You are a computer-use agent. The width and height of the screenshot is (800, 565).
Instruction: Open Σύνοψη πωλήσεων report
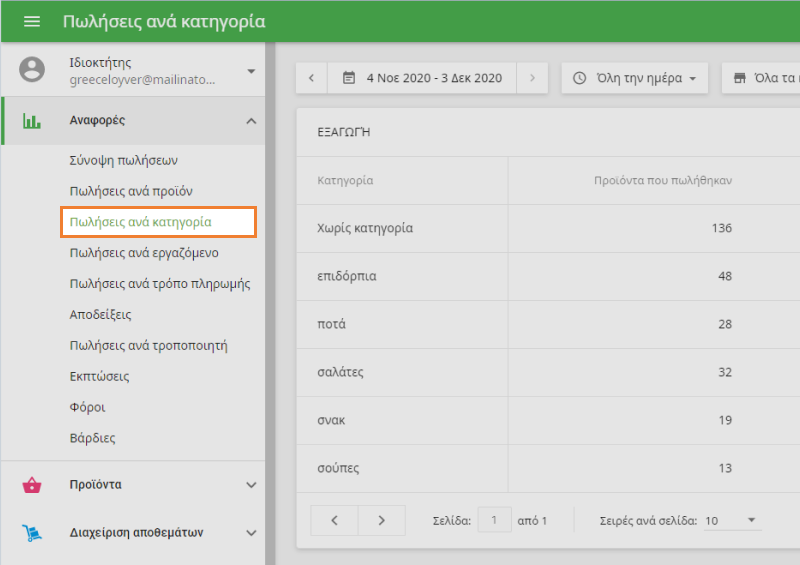tap(124, 160)
